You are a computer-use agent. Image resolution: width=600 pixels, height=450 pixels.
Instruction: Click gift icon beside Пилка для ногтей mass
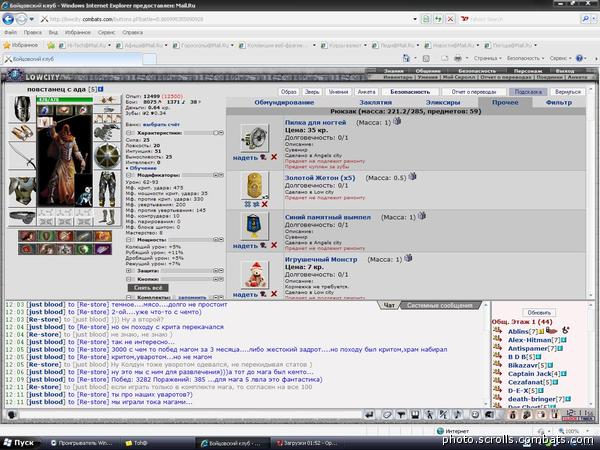(x=397, y=121)
